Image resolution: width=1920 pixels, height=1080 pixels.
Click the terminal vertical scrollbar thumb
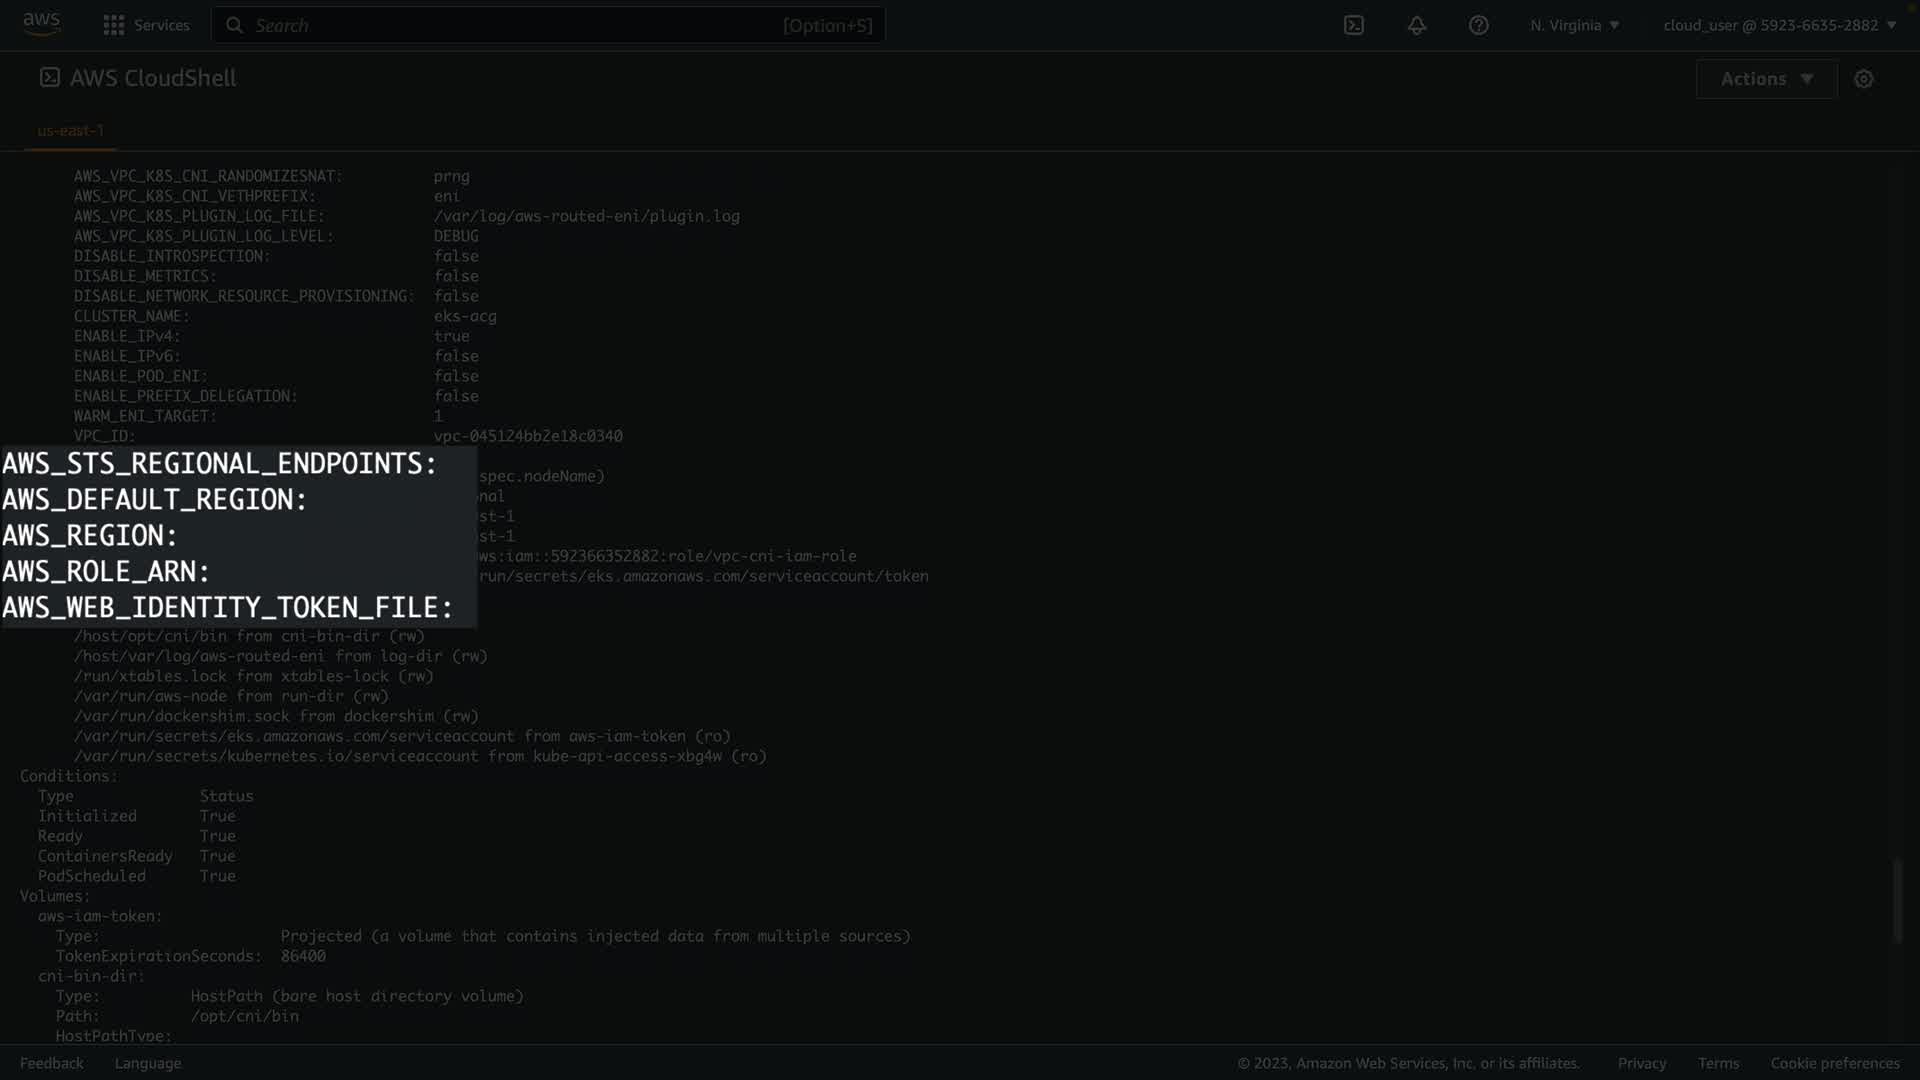pyautogui.click(x=1896, y=900)
